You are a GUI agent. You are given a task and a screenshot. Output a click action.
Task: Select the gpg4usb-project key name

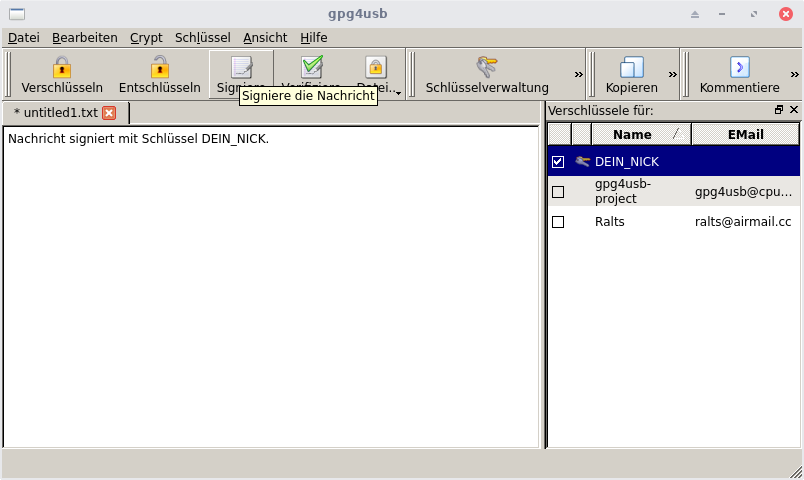pyautogui.click(x=623, y=191)
